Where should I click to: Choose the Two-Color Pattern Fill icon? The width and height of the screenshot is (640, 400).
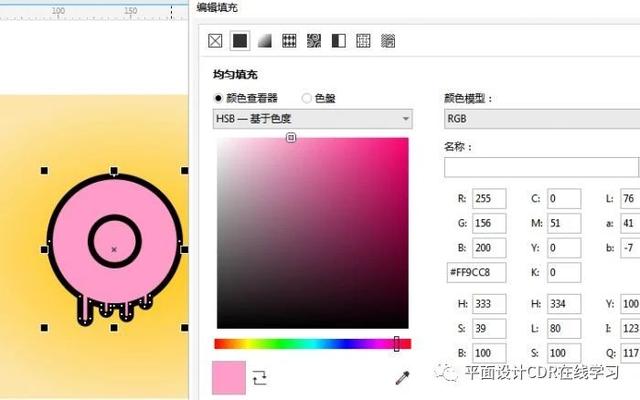338,41
